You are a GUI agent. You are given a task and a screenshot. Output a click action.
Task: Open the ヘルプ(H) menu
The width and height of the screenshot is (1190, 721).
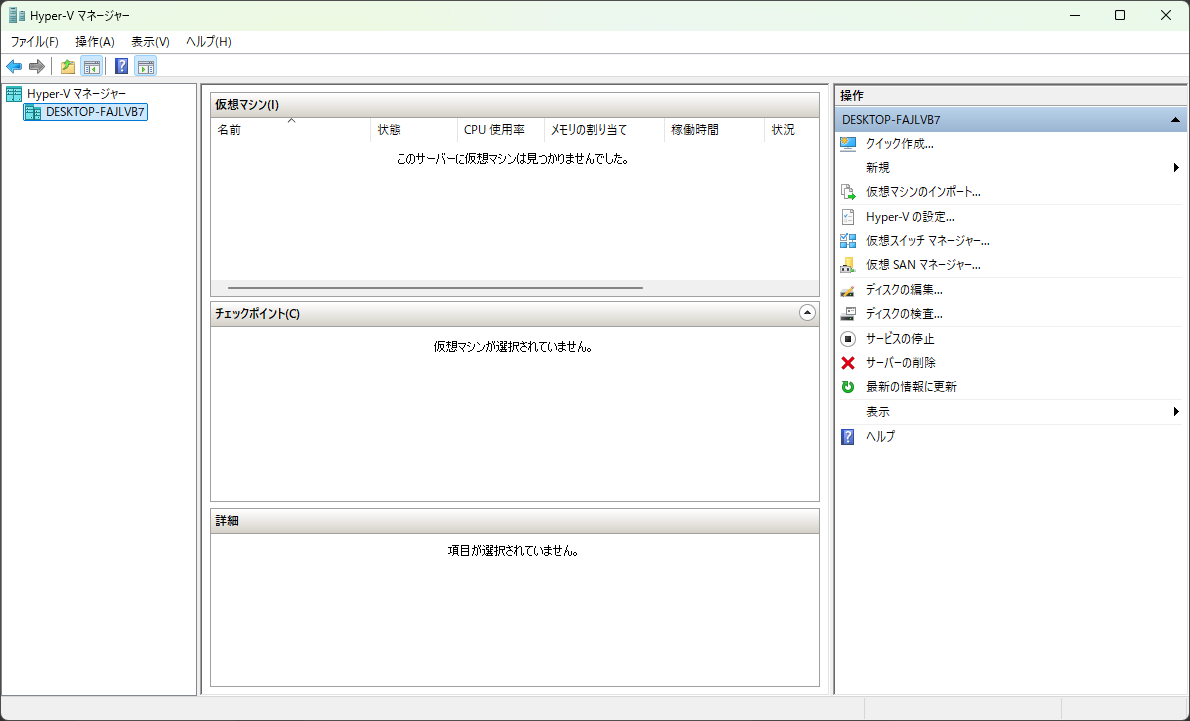[x=209, y=42]
